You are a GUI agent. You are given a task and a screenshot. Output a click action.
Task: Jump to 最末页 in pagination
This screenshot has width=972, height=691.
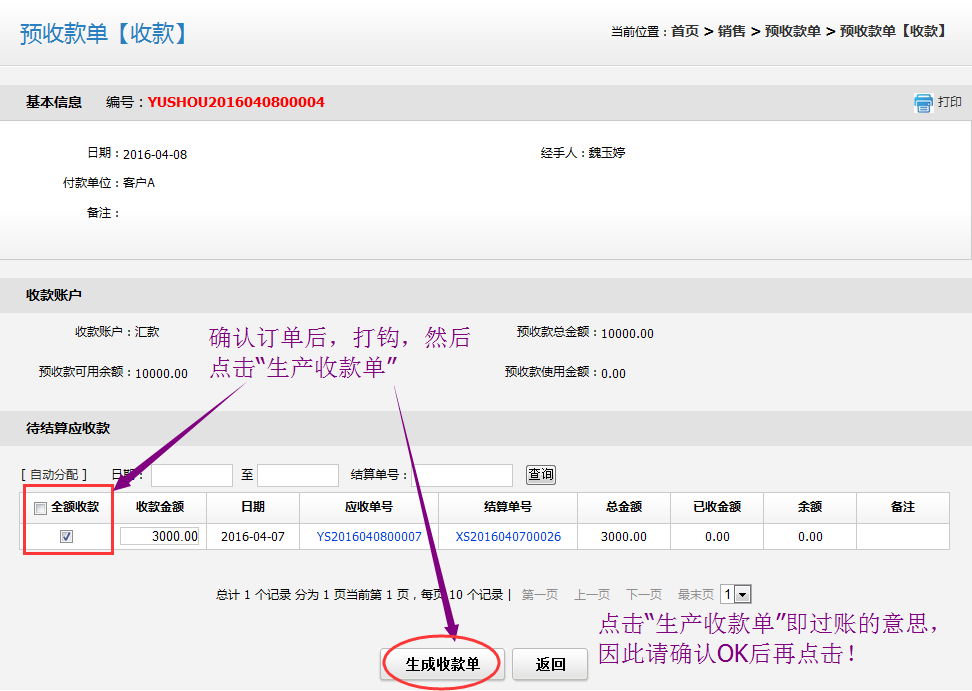[696, 594]
